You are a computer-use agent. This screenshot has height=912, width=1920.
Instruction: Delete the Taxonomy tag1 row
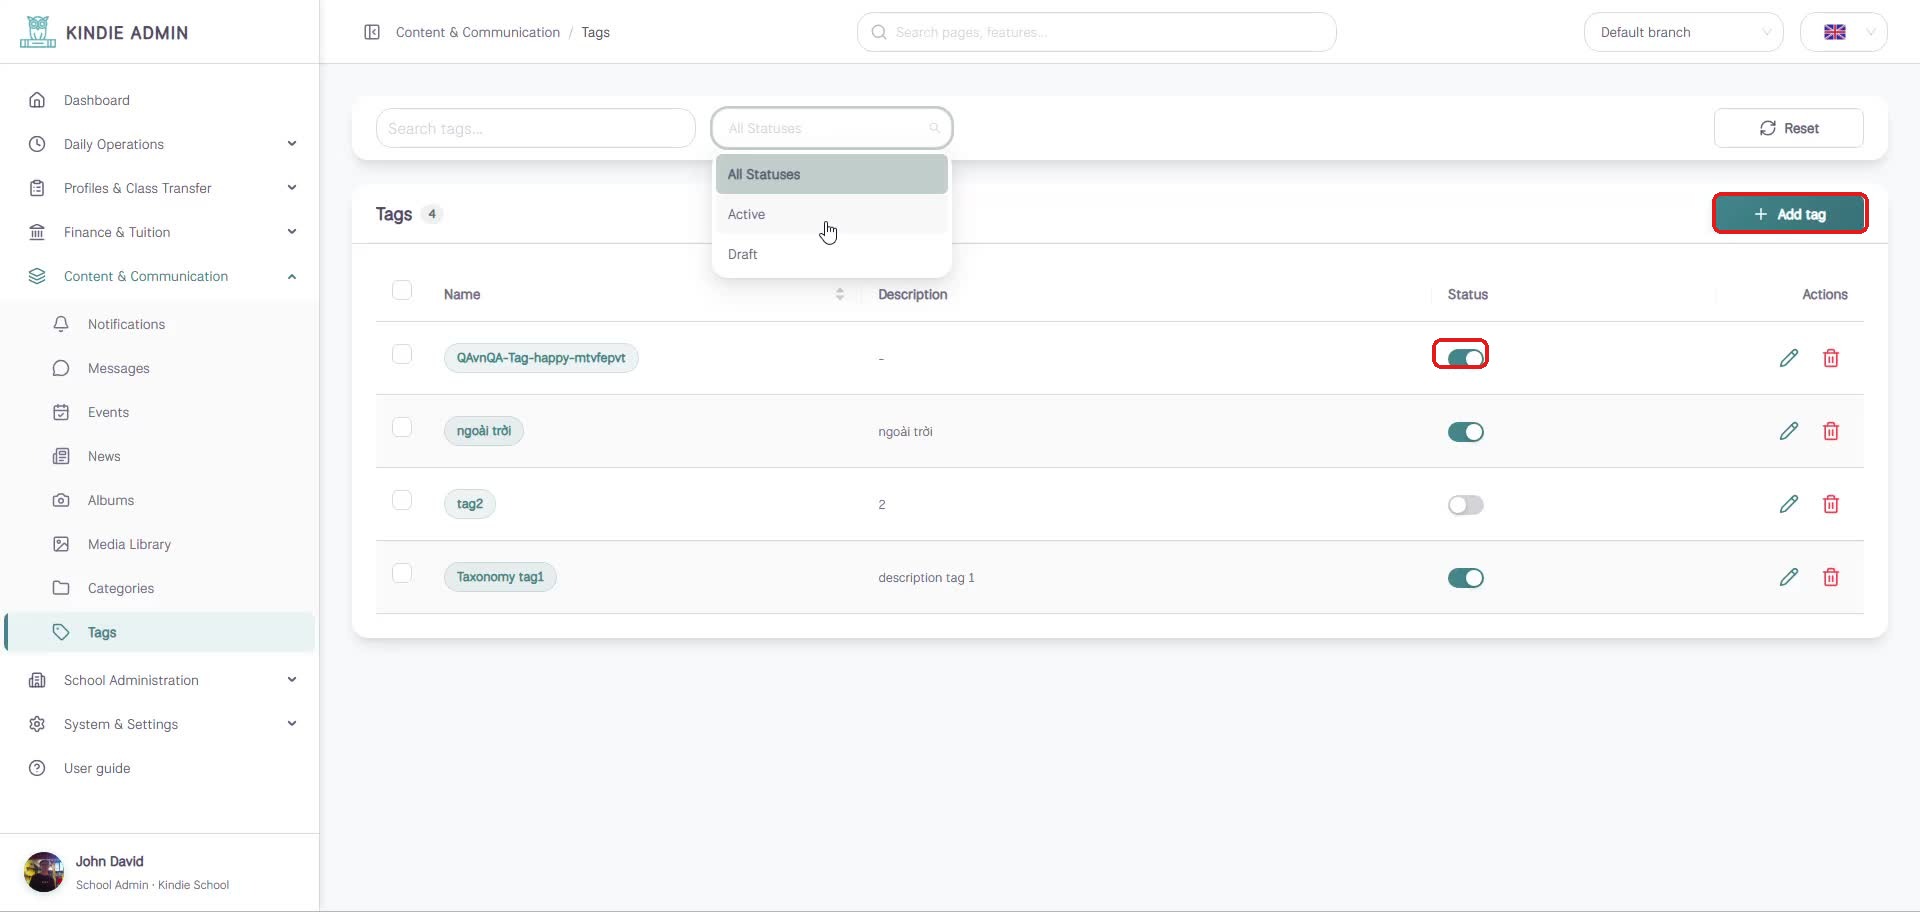[x=1831, y=577]
